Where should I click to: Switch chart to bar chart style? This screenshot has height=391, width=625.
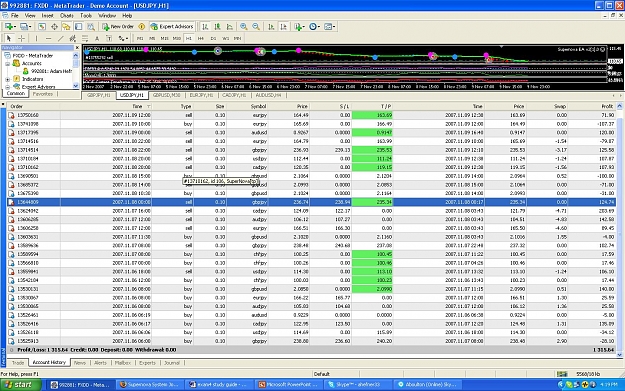[205, 27]
